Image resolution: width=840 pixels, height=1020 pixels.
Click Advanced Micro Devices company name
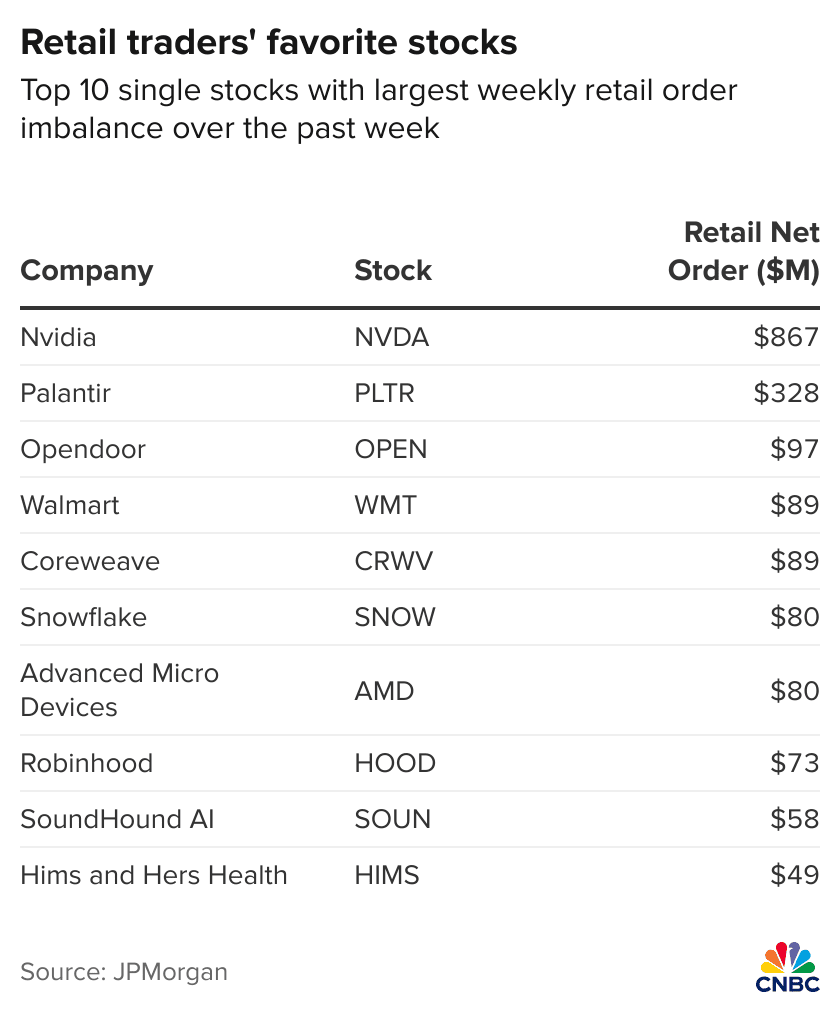point(119,690)
